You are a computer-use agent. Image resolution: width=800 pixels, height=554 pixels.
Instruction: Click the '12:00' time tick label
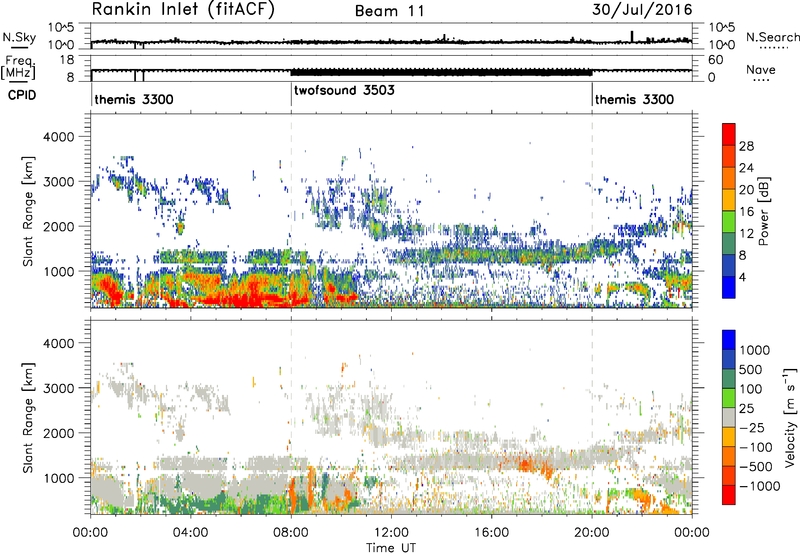click(x=391, y=532)
